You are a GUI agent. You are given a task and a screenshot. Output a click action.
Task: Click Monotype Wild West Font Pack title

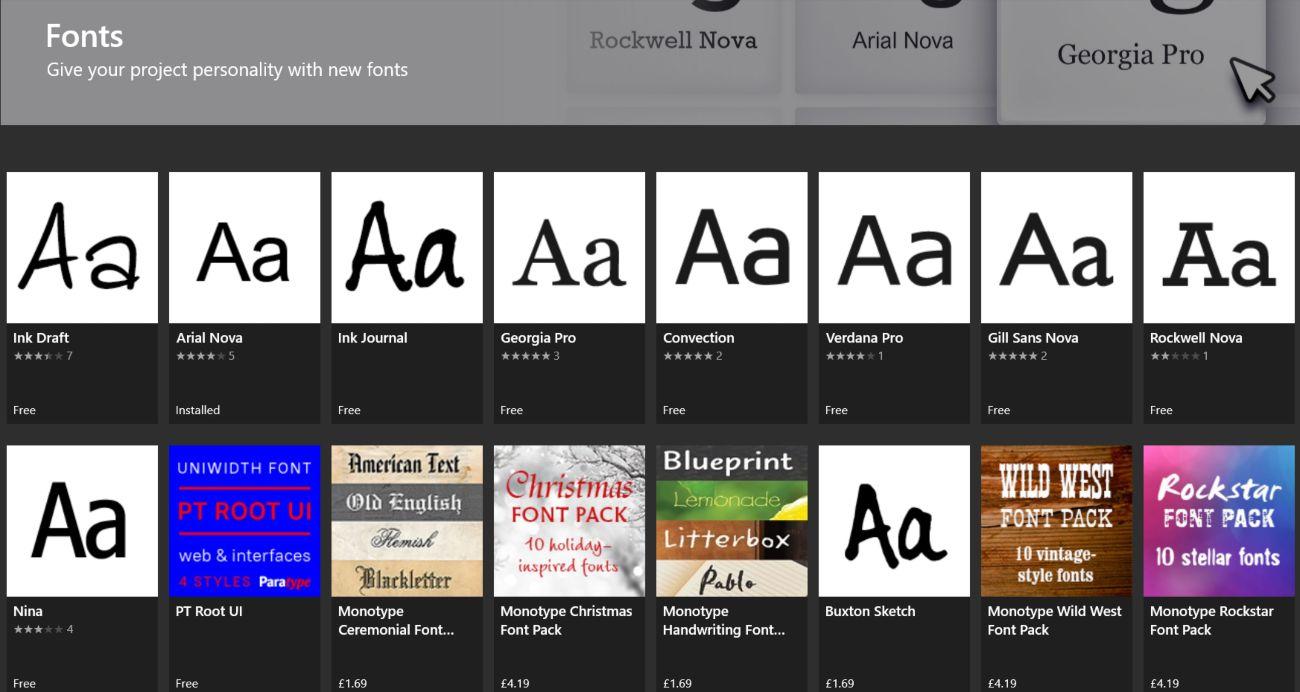coord(1055,621)
